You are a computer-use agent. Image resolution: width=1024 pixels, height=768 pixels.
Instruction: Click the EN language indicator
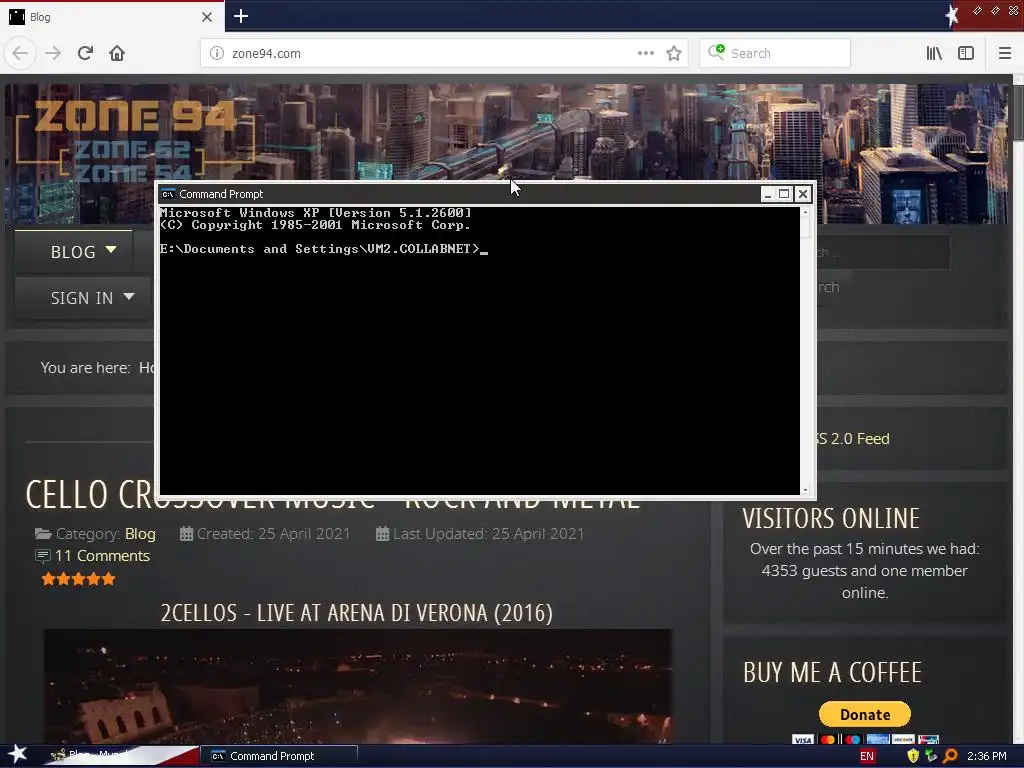867,756
